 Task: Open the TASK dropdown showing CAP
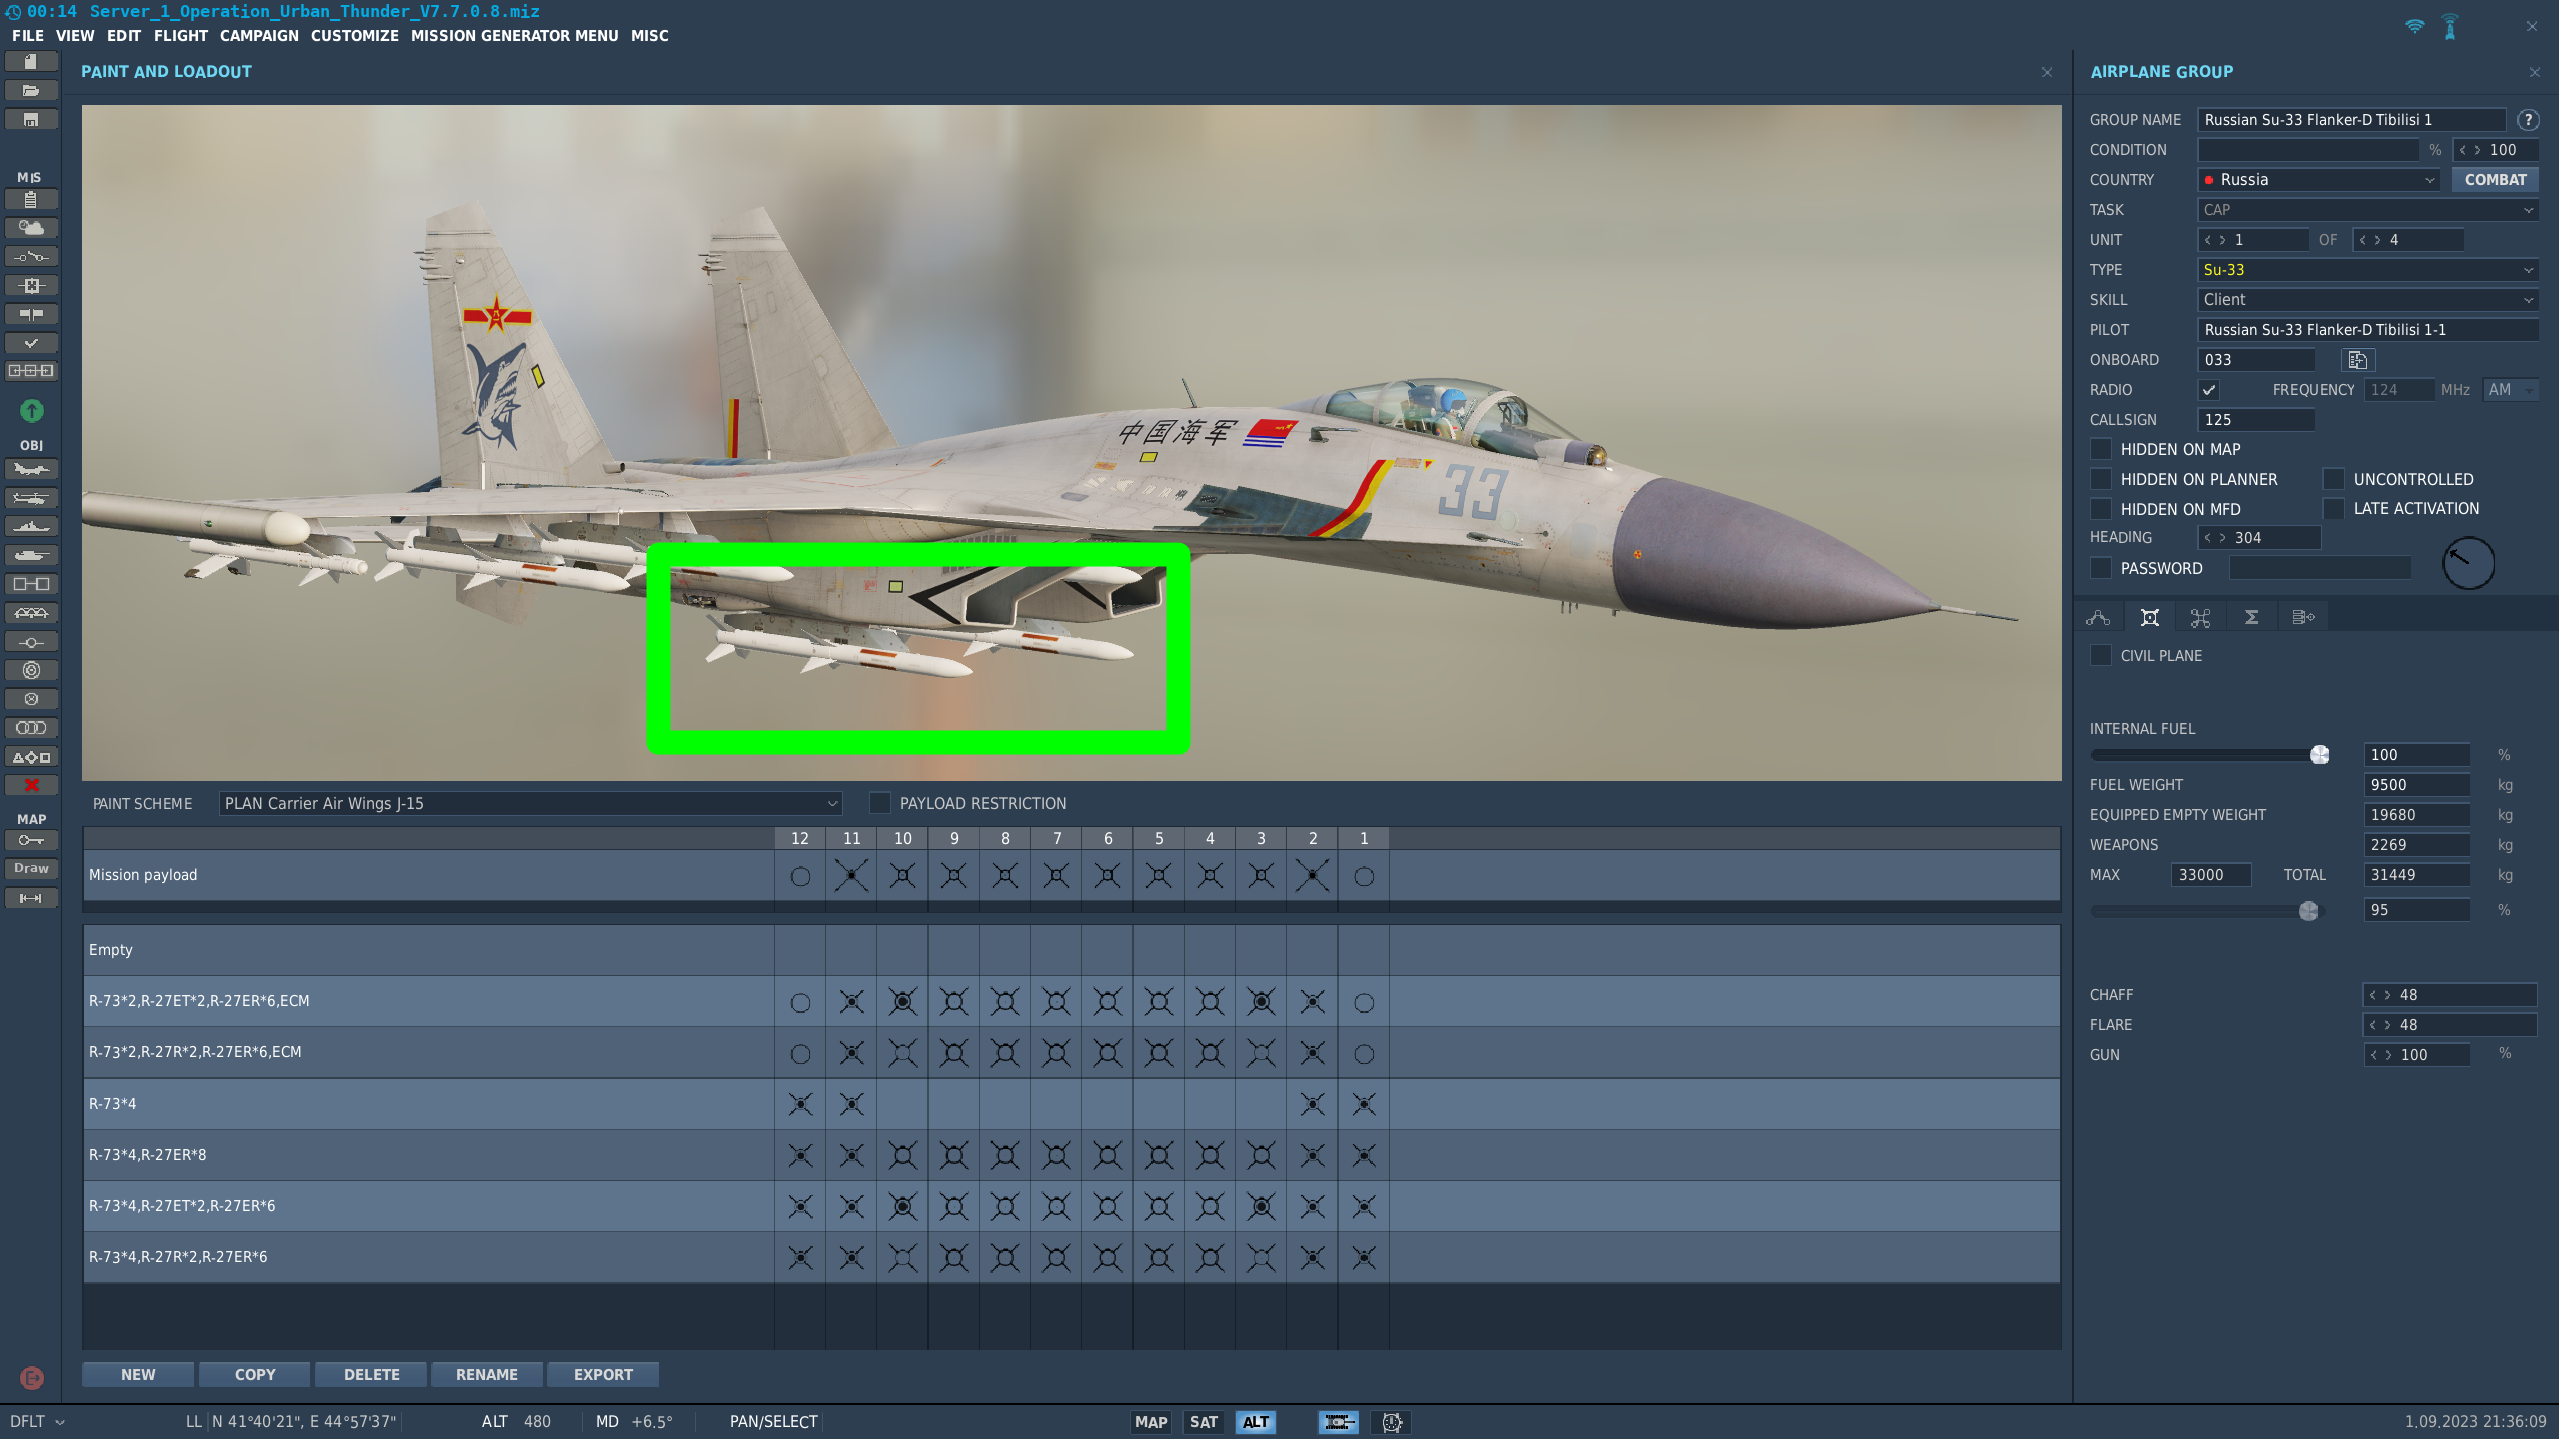pyautogui.click(x=2367, y=210)
